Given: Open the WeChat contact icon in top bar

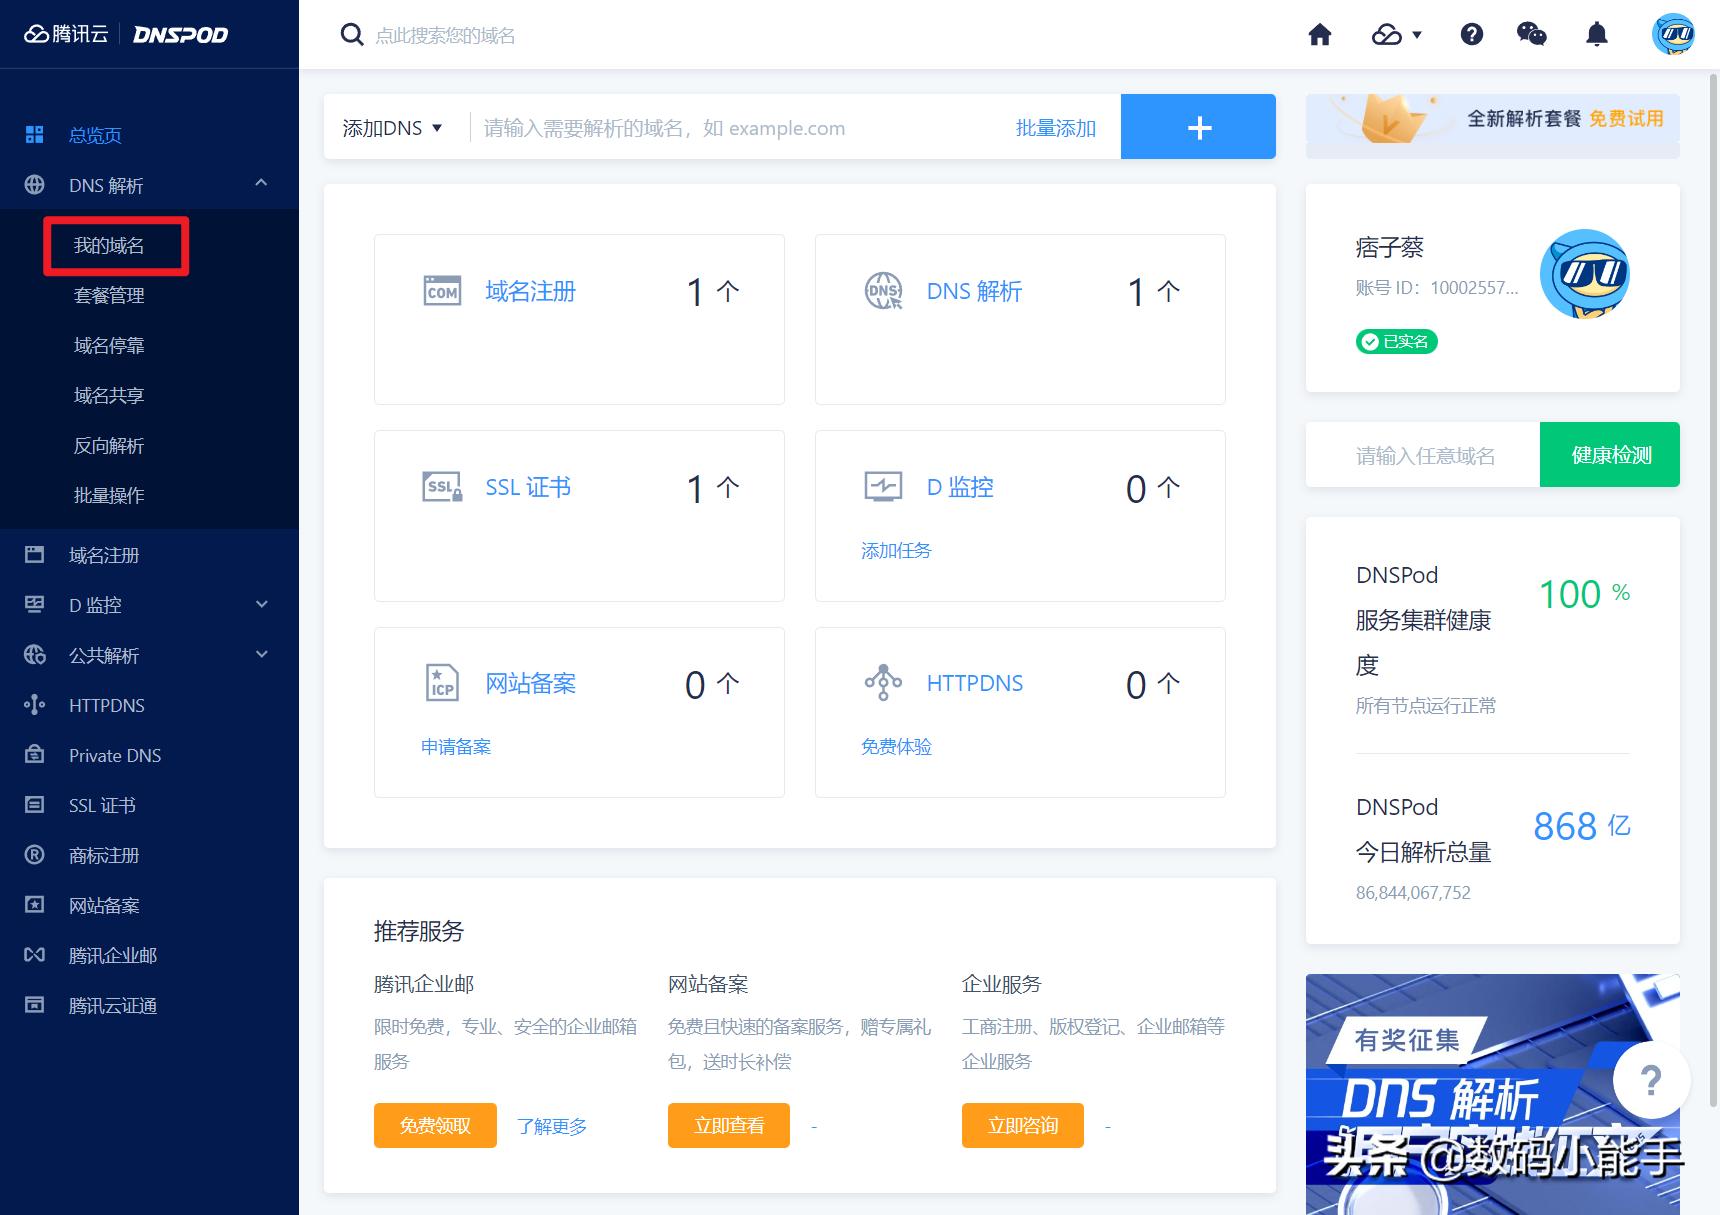Looking at the screenshot, I should pos(1532,34).
